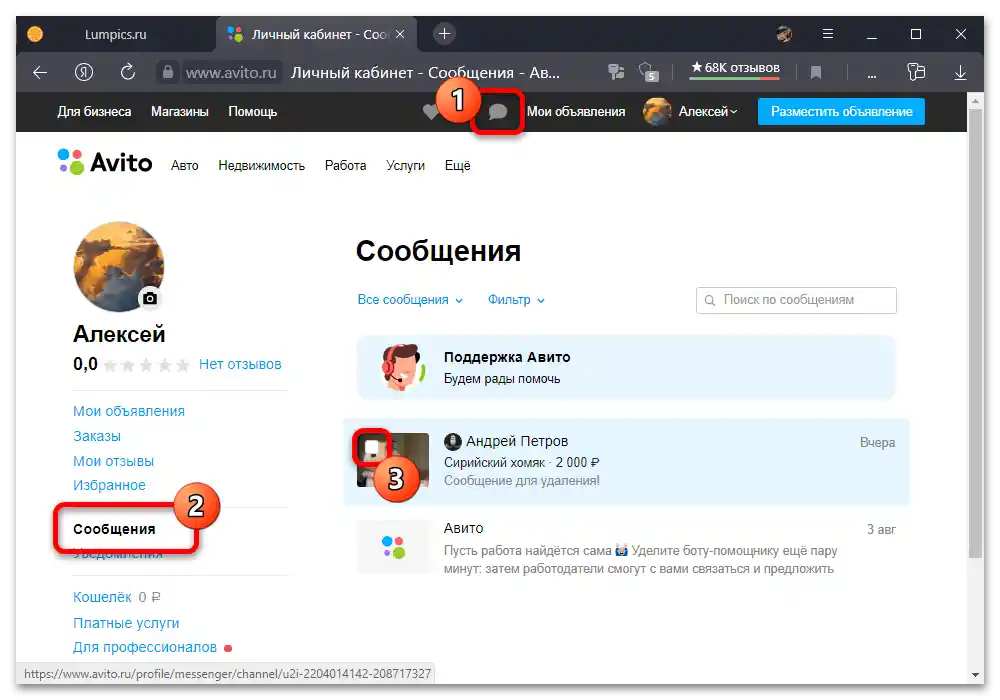
Task: Open the Авито bot message
Action: (626, 548)
